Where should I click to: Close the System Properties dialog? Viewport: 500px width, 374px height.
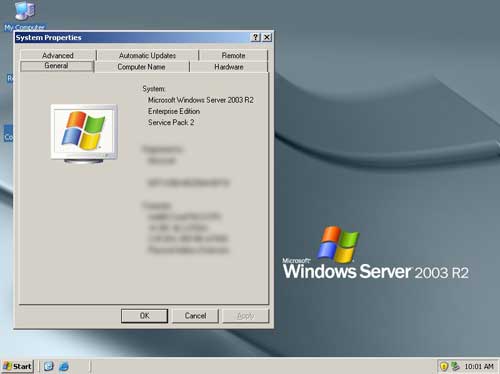click(x=267, y=37)
